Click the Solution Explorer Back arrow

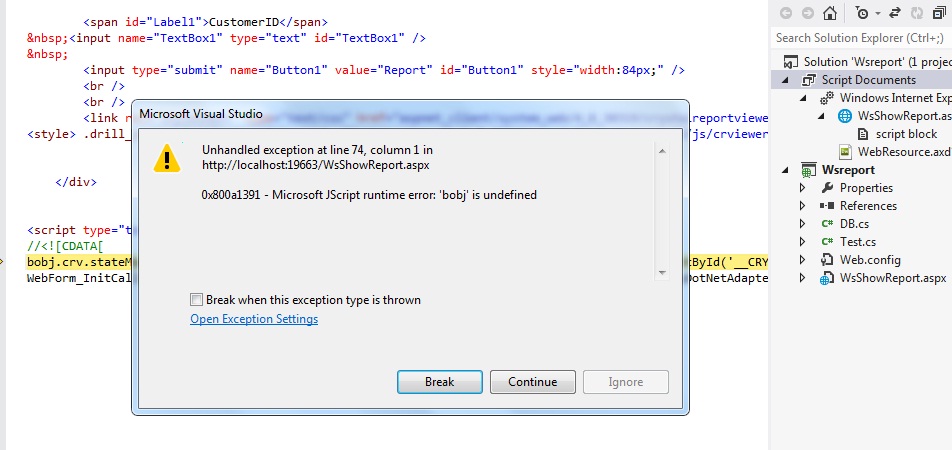pos(786,13)
